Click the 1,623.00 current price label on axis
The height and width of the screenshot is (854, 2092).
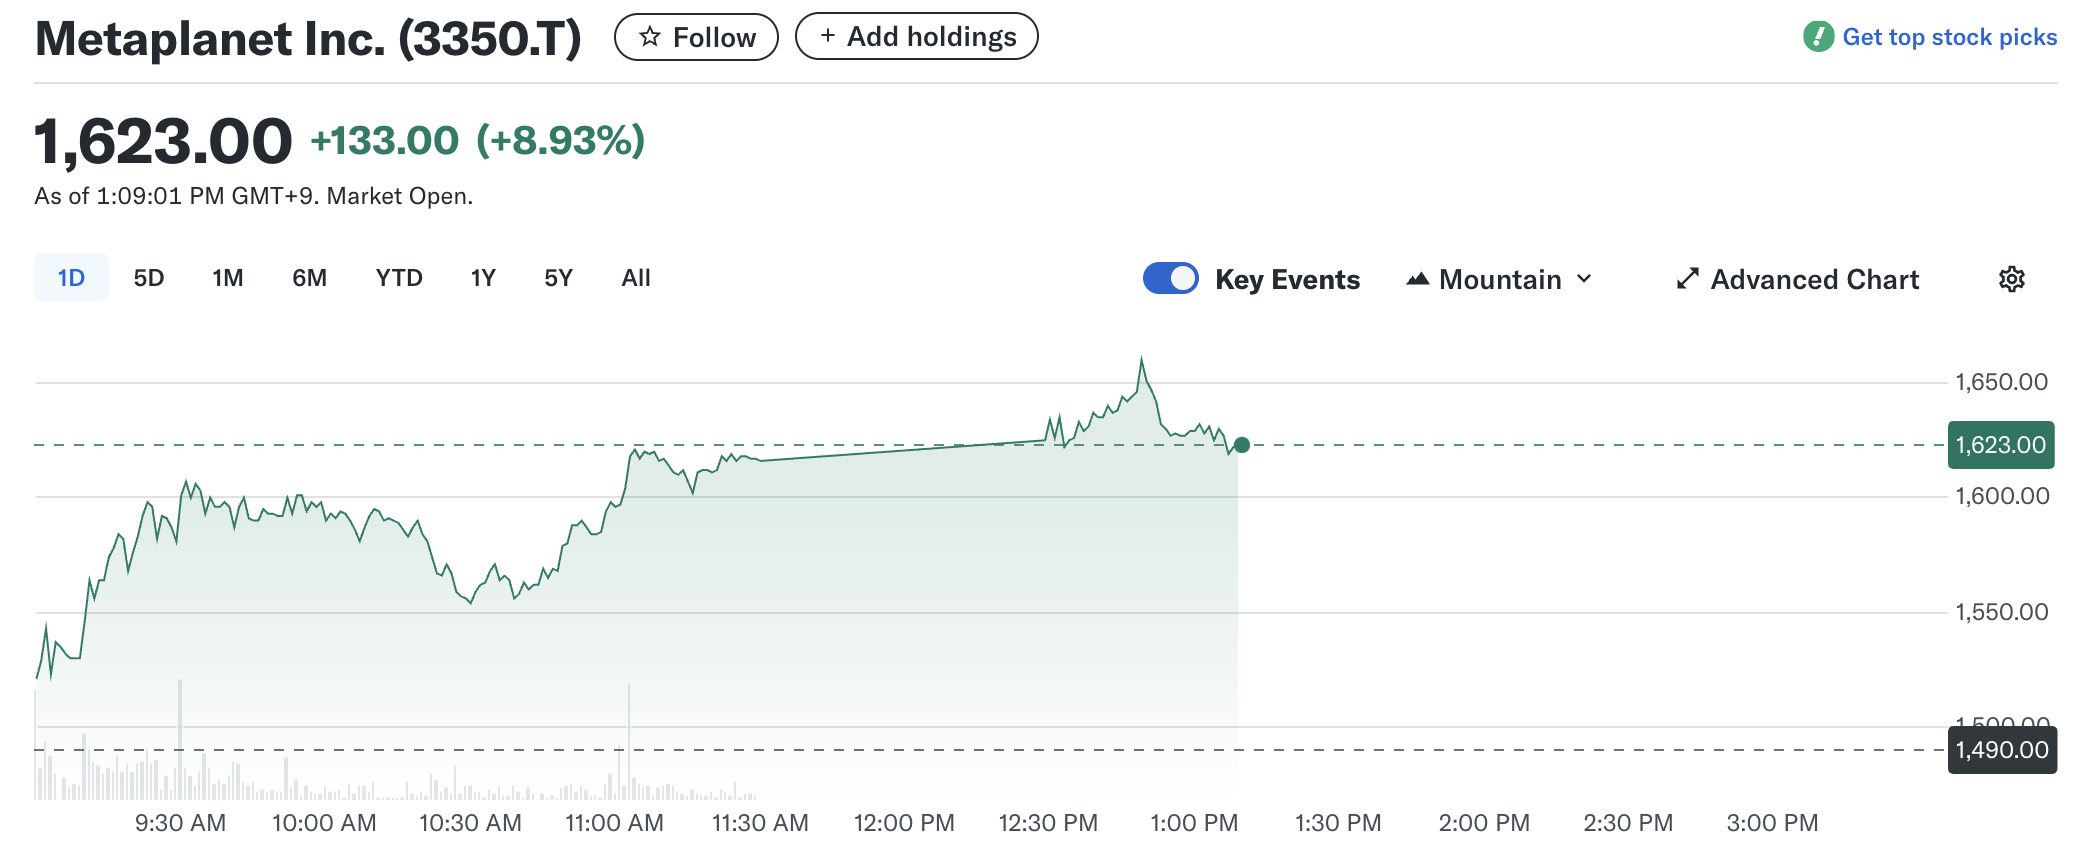[x=2000, y=445]
